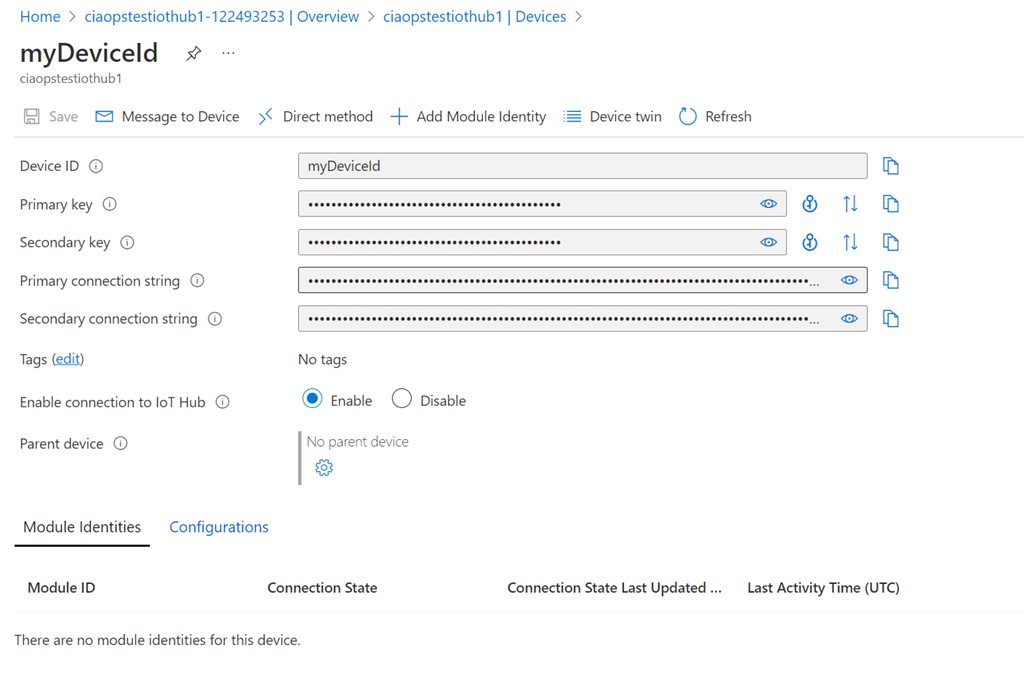The height and width of the screenshot is (693, 1024).
Task: Select the Enable radio button
Action: tap(312, 399)
